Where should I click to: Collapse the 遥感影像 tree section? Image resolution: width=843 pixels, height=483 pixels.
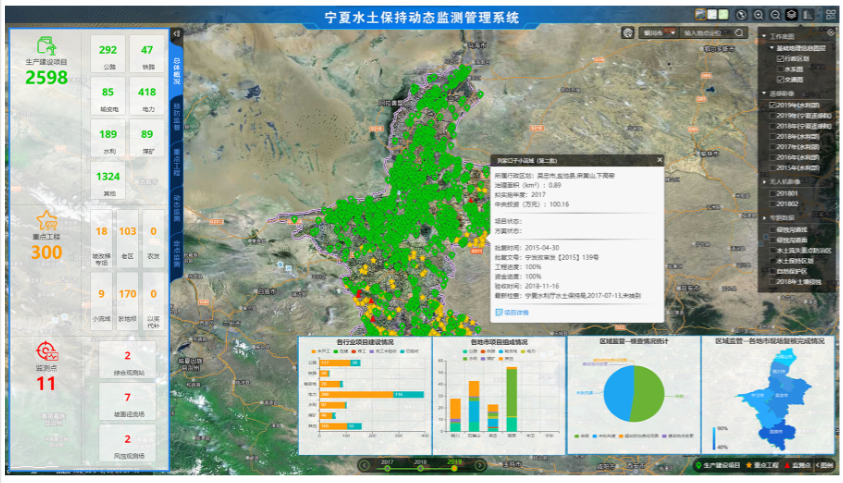click(763, 93)
